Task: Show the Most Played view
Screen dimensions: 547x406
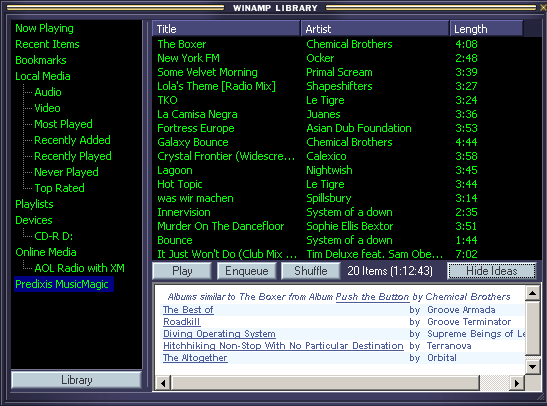Action: point(63,124)
